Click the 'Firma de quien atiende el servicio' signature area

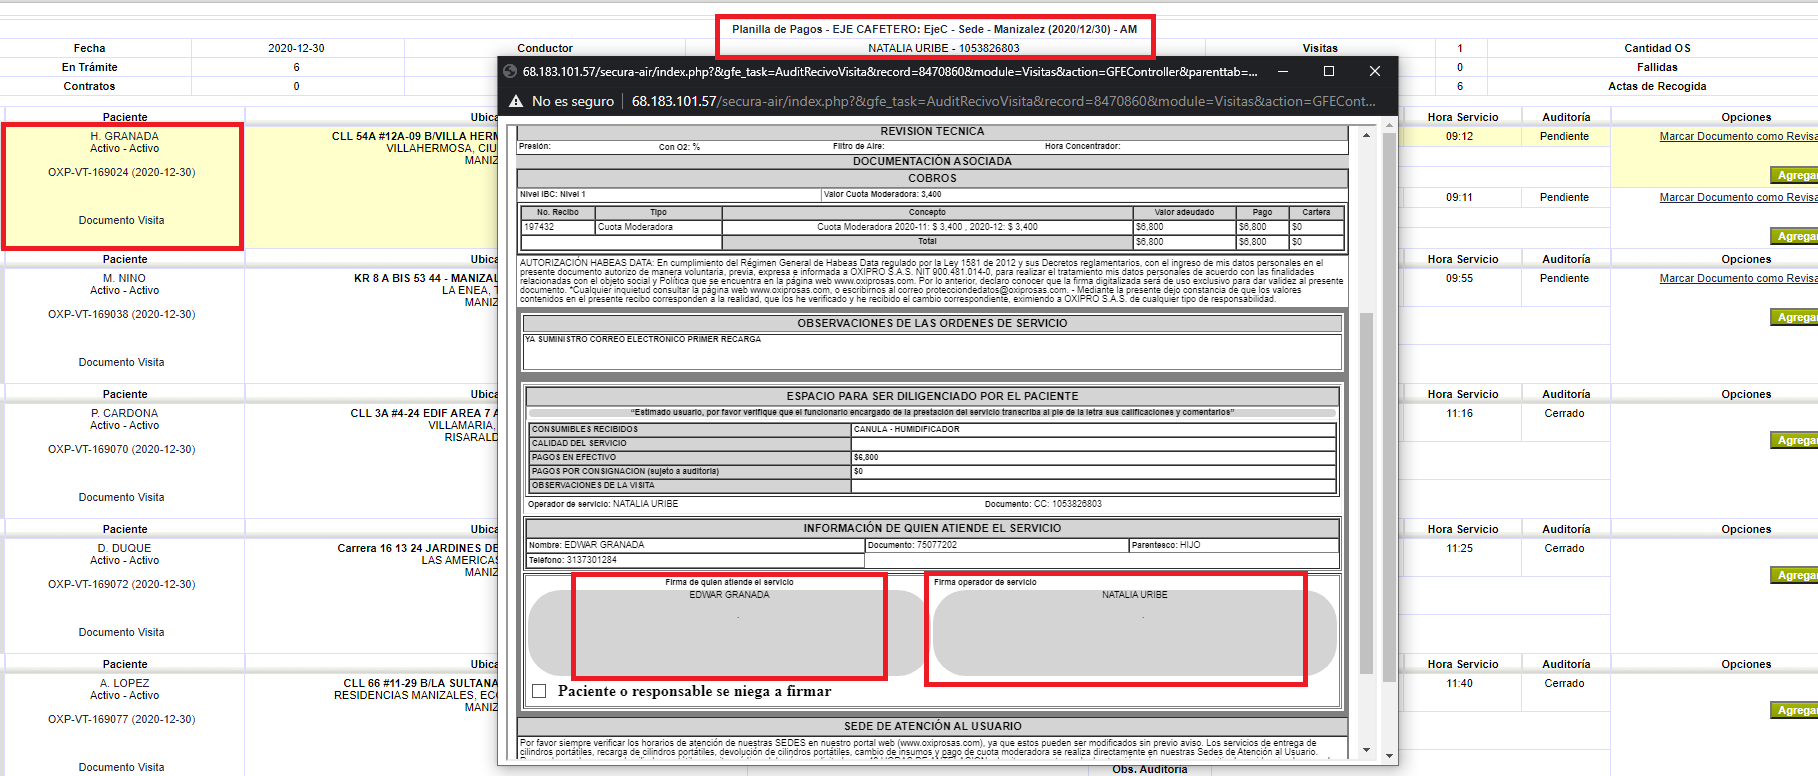729,632
